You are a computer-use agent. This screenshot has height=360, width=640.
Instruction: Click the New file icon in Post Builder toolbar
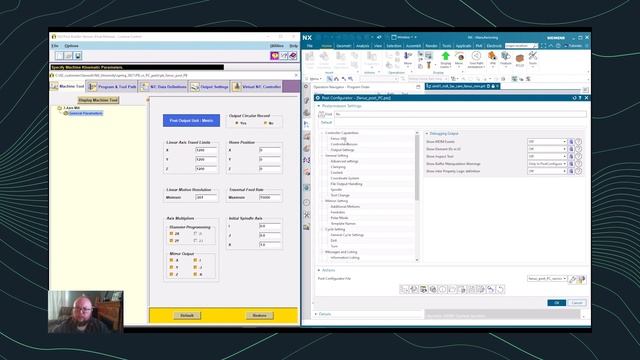(60, 56)
